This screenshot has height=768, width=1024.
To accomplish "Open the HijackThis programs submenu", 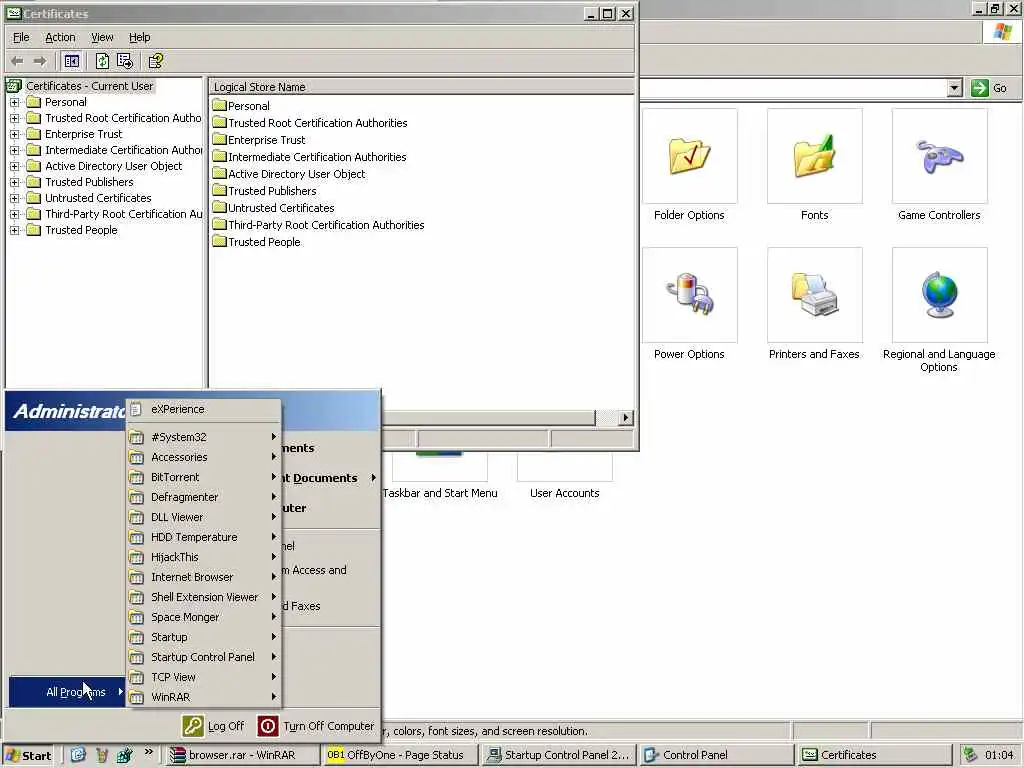I will click(204, 557).
